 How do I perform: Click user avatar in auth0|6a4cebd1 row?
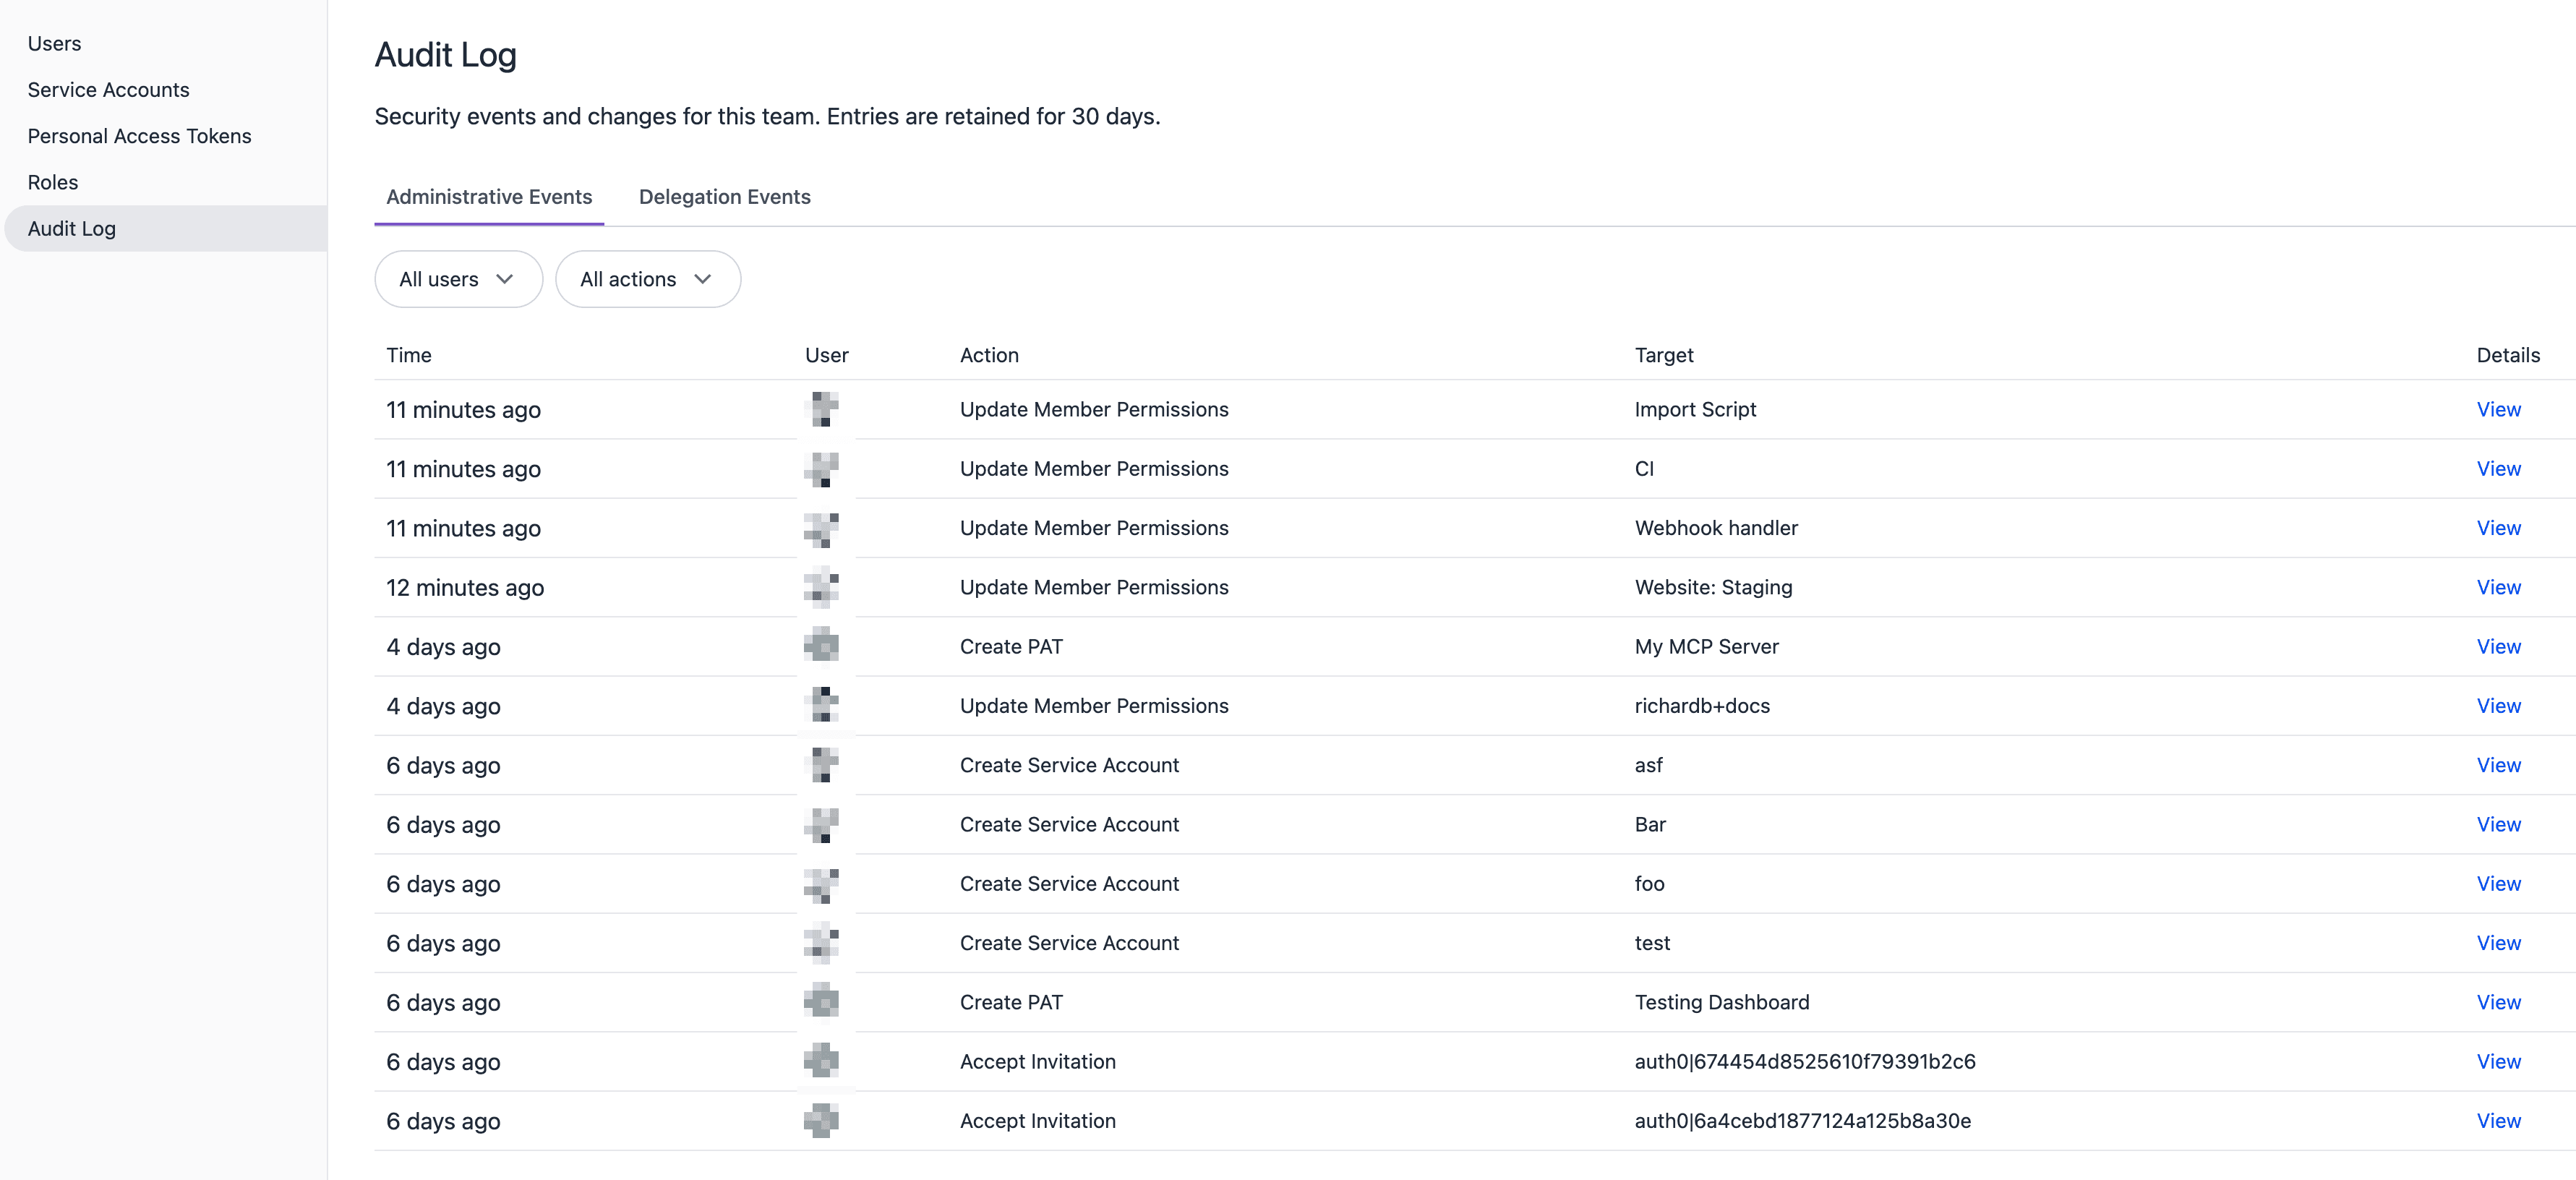click(x=822, y=1121)
